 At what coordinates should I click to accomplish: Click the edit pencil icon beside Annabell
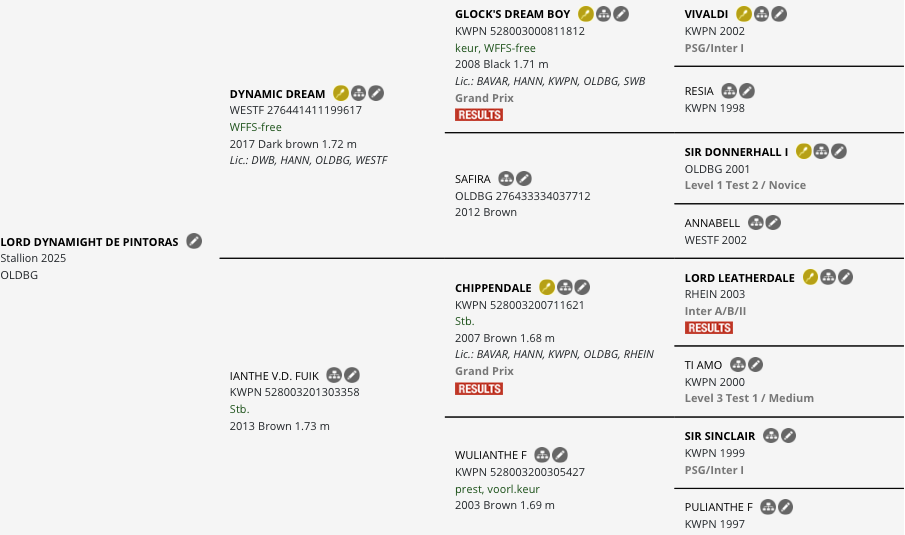[773, 223]
